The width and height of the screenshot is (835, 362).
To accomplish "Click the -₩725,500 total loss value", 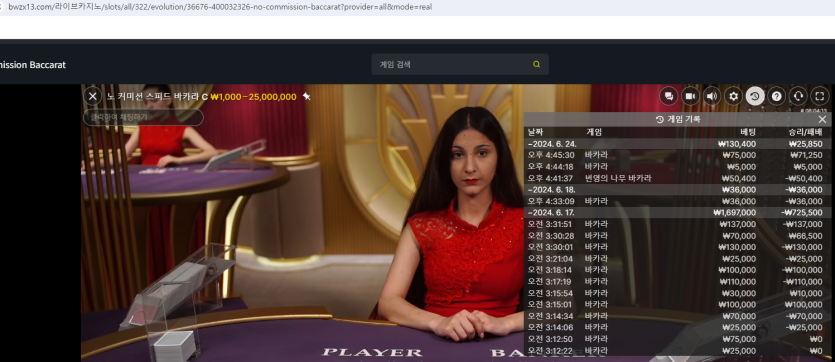I will 801,212.
